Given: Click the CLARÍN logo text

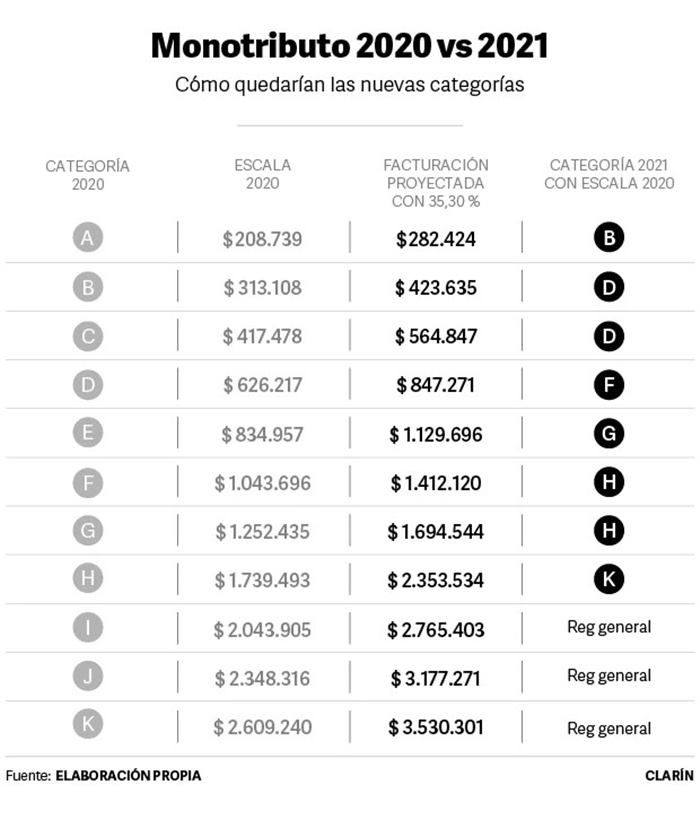Looking at the screenshot, I should point(670,775).
